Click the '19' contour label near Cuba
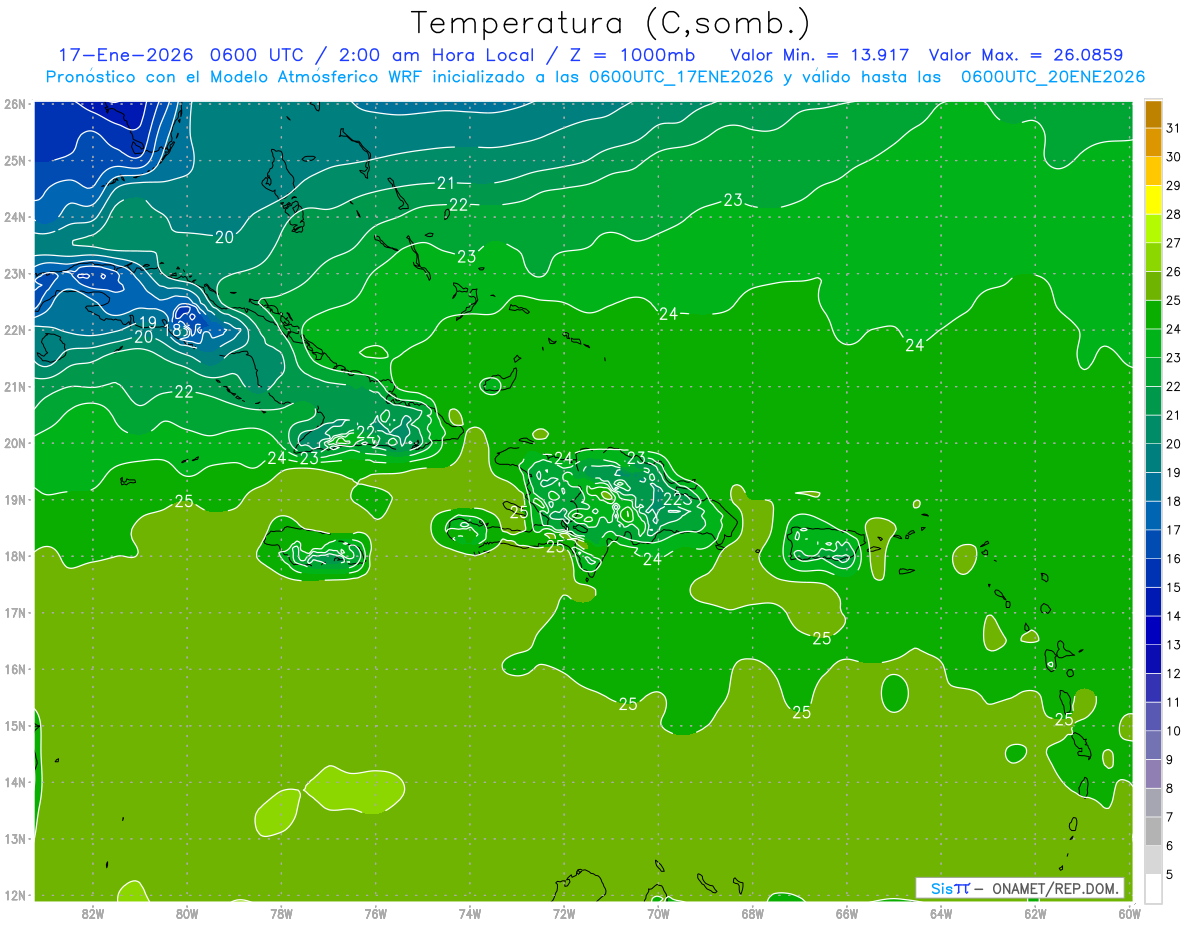This screenshot has width=1200, height=927. 147,322
